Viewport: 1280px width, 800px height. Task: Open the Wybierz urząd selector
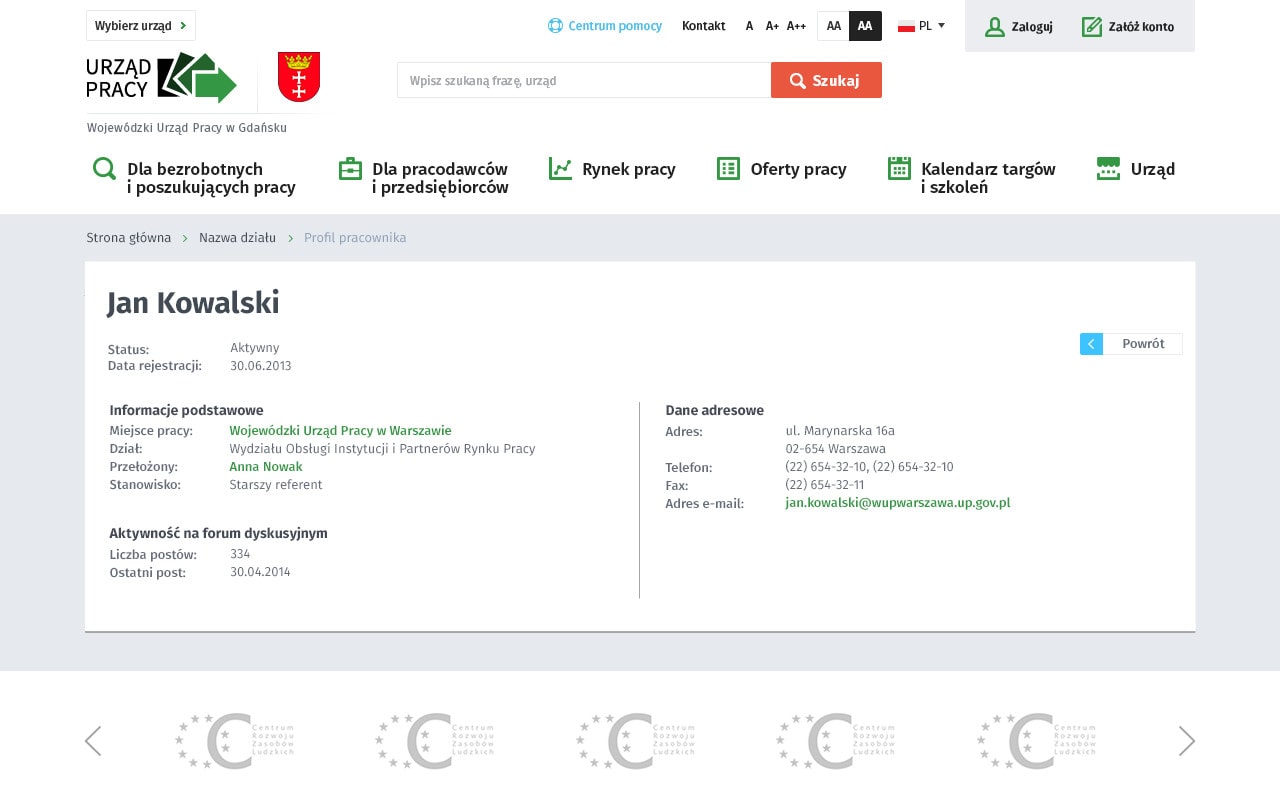141,26
